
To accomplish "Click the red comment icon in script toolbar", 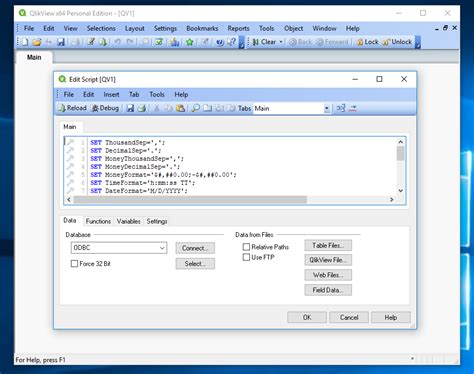I will (x=353, y=108).
